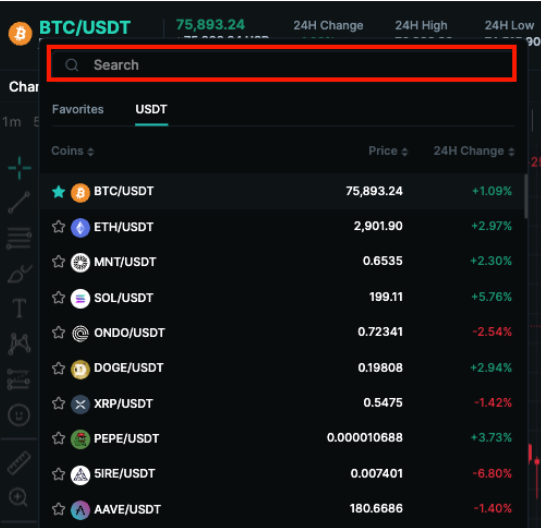Viewport: 541px width, 528px height.
Task: Select the SOL/USDT pair
Action: pos(124,298)
